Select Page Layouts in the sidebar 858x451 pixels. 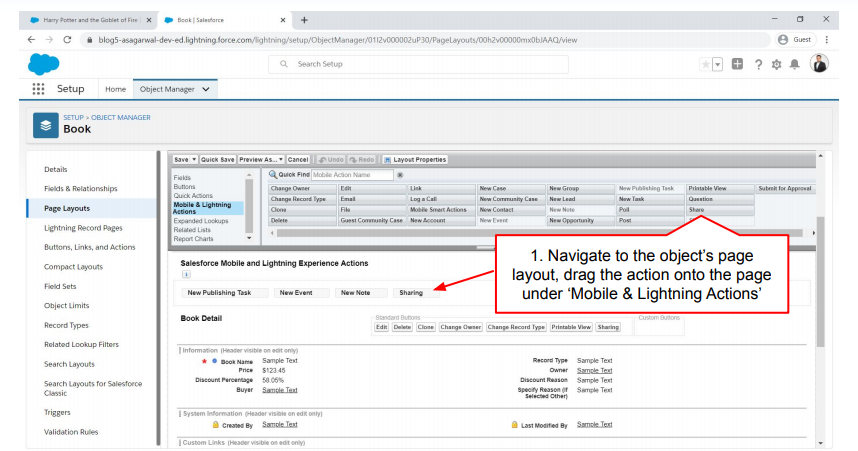click(67, 209)
